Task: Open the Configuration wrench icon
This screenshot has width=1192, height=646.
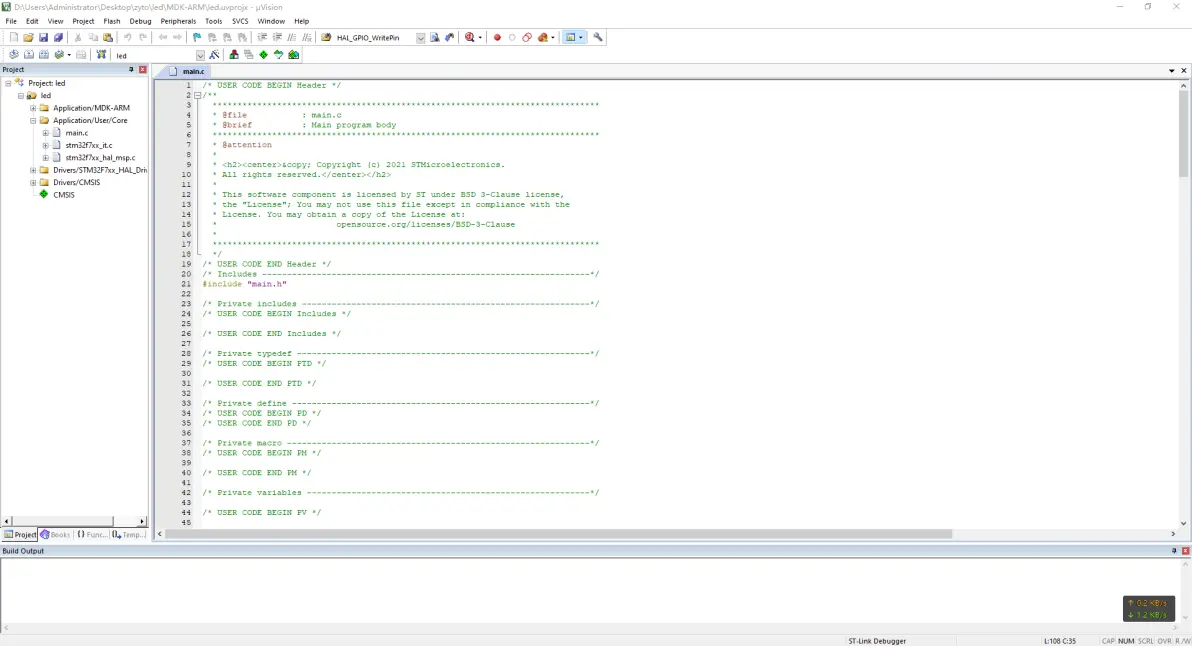Action: click(598, 38)
